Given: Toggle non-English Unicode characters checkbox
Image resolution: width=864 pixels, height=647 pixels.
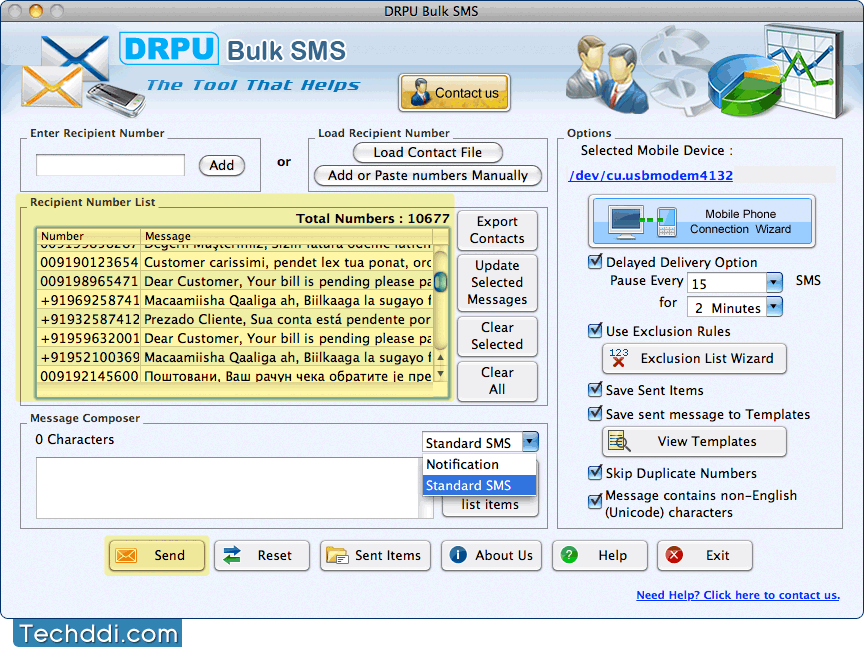Looking at the screenshot, I should pyautogui.click(x=595, y=502).
